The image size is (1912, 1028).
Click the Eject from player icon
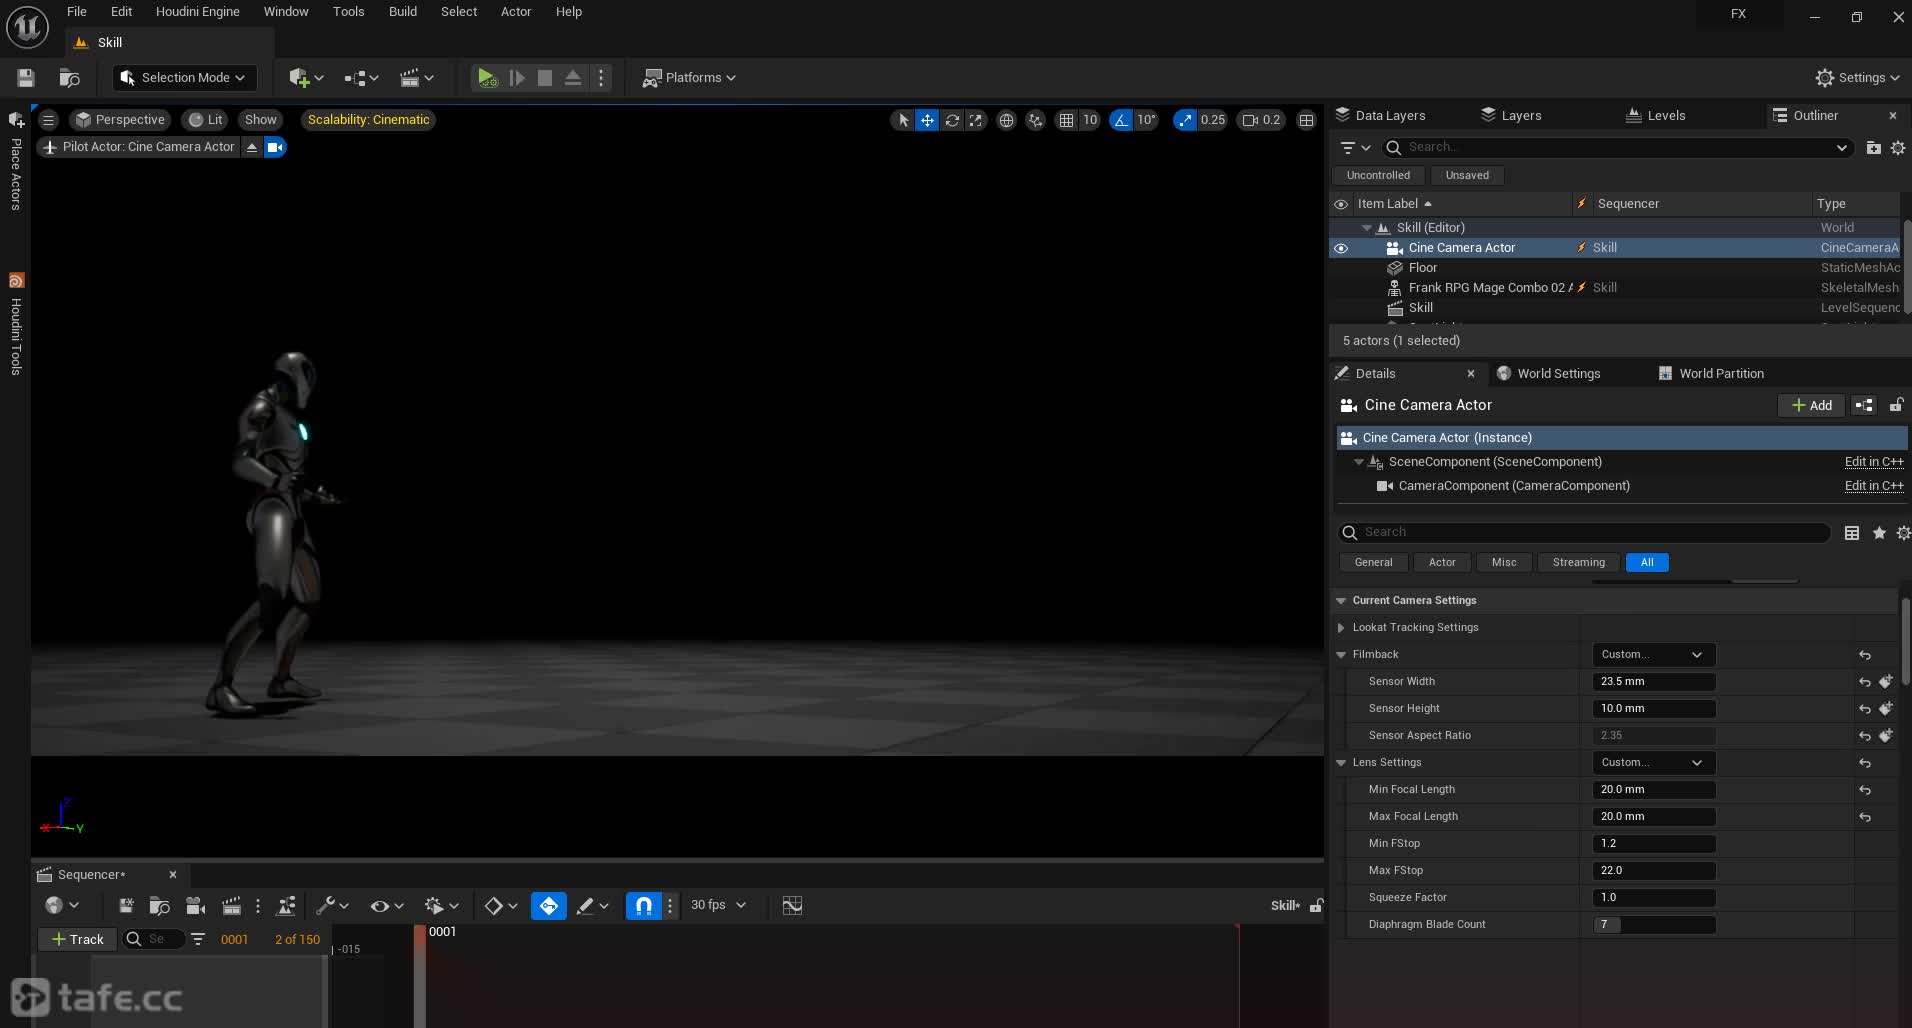tap(573, 78)
